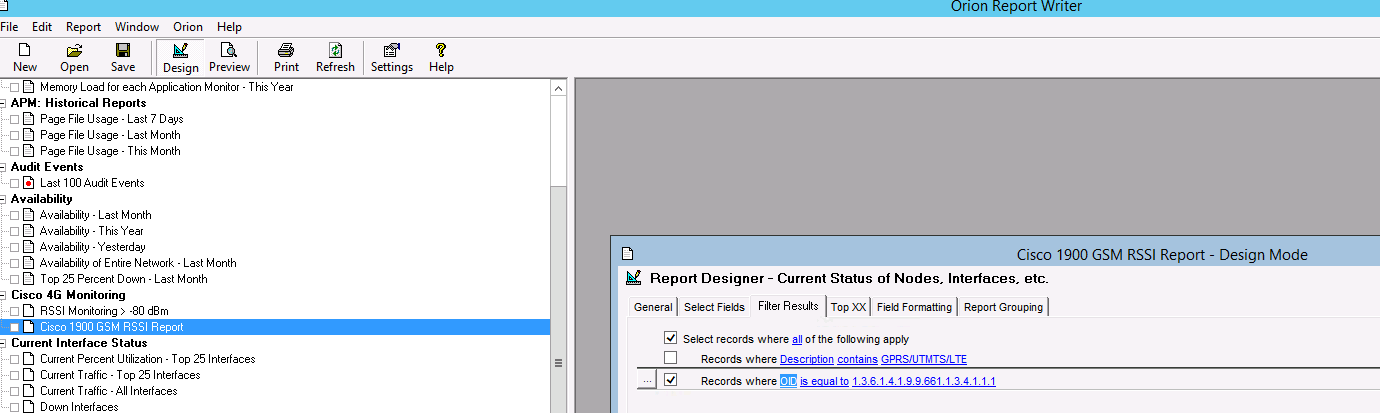Collapse the Cisco 4G Monitoring group
Screen dimensions: 1380x413
(4, 295)
